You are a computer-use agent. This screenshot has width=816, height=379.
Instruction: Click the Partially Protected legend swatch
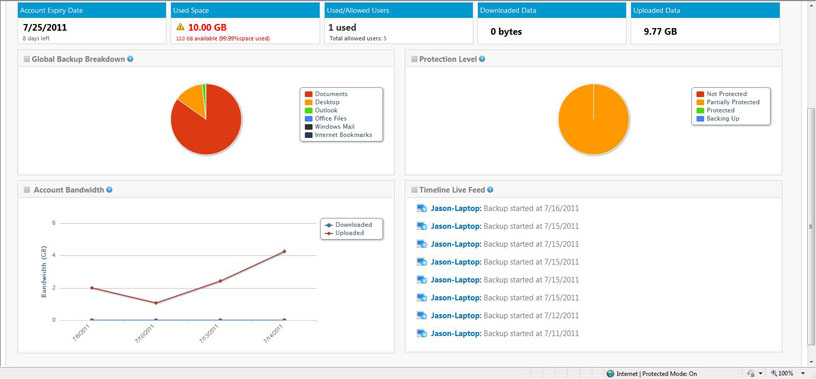click(700, 102)
